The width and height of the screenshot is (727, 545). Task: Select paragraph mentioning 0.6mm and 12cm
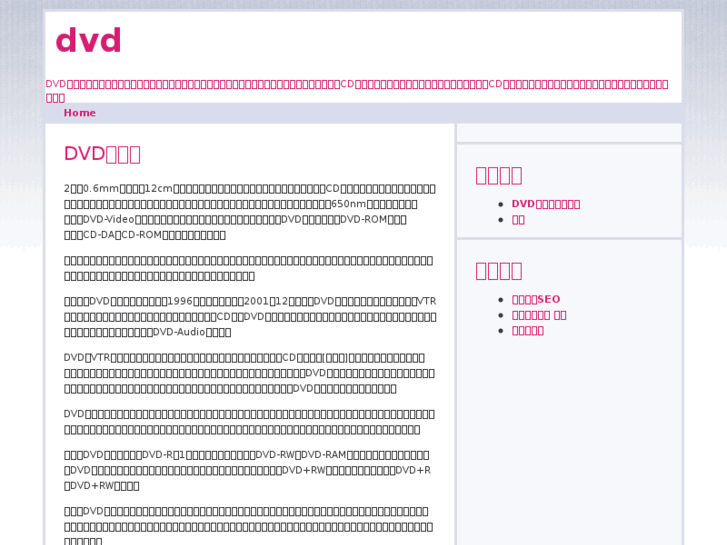250,212
